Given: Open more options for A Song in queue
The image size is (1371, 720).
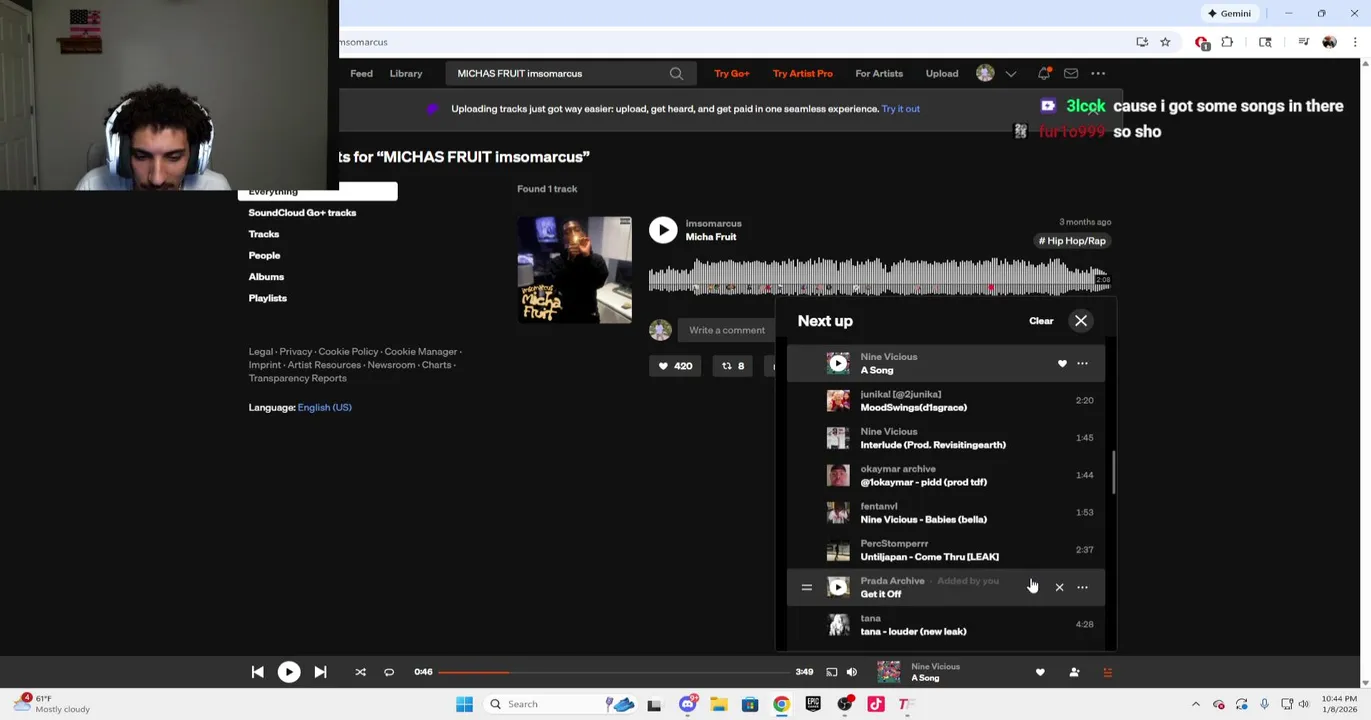Looking at the screenshot, I should pyautogui.click(x=1082, y=364).
